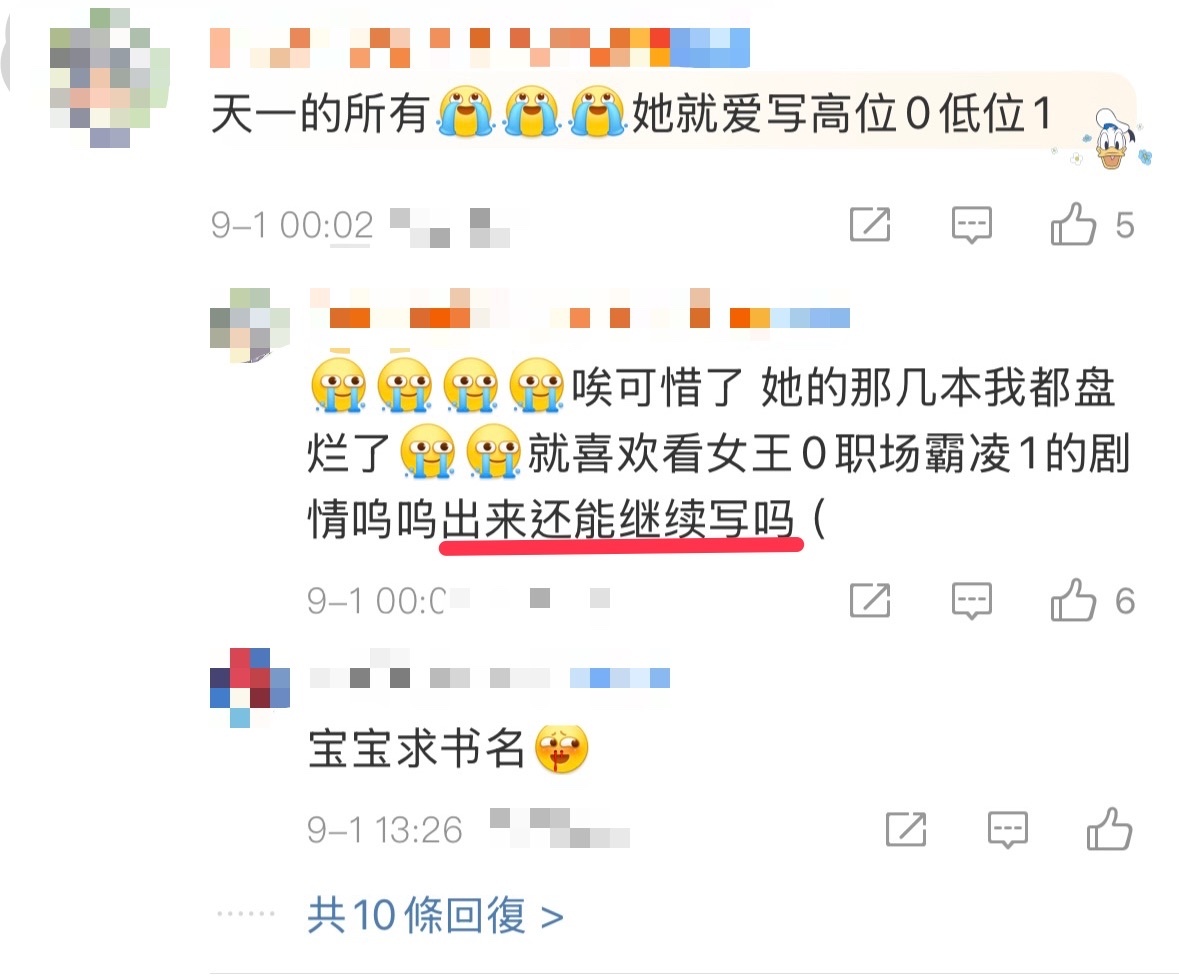Open the second commenter's avatar
This screenshot has width=1179, height=978.
[x=250, y=325]
